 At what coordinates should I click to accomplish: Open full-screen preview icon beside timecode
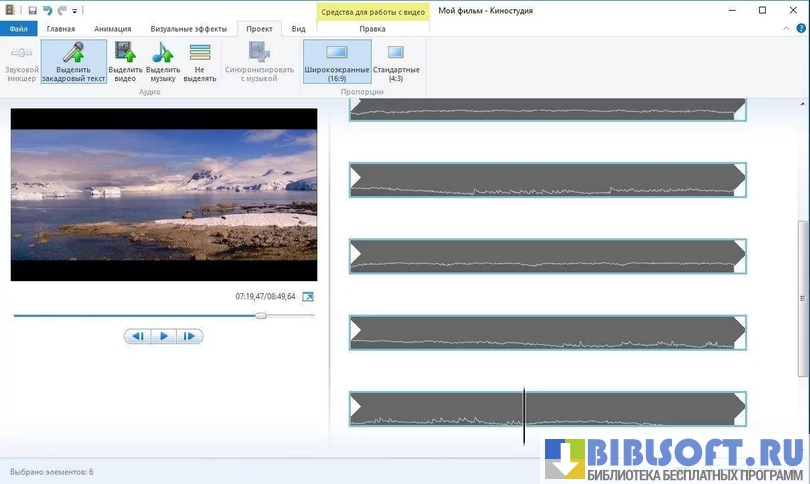point(308,297)
